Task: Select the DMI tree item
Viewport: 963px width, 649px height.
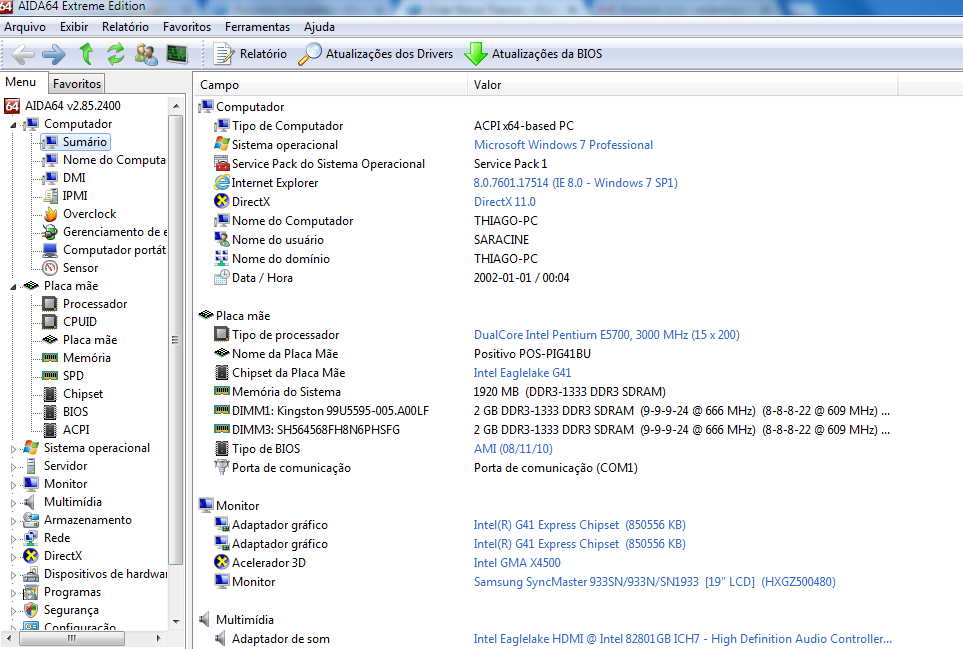Action: [74, 177]
